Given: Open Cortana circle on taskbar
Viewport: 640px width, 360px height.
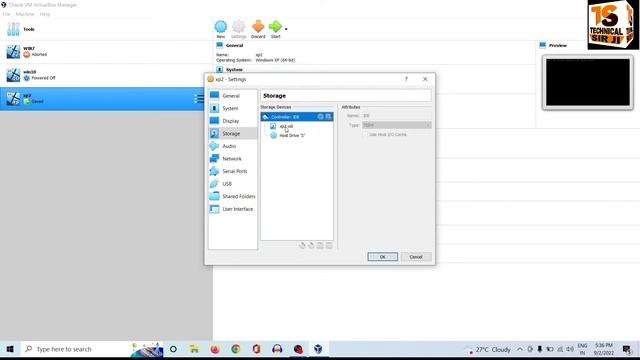Looking at the screenshot, I should point(173,349).
